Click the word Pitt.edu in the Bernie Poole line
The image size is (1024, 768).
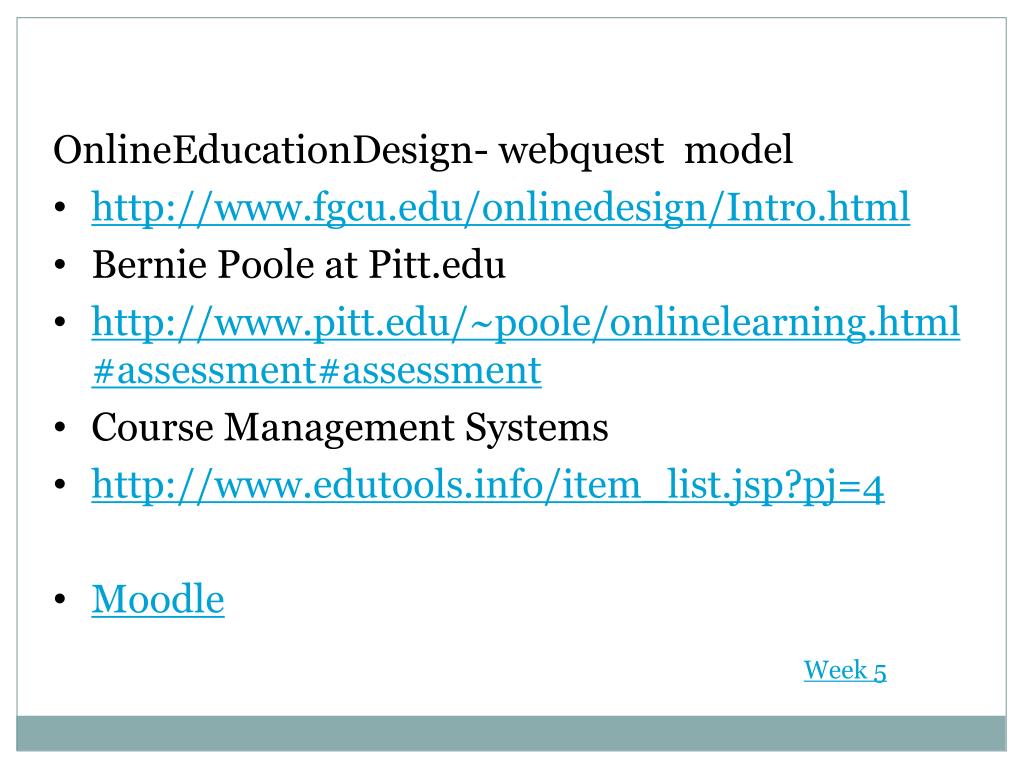pyautogui.click(x=437, y=265)
